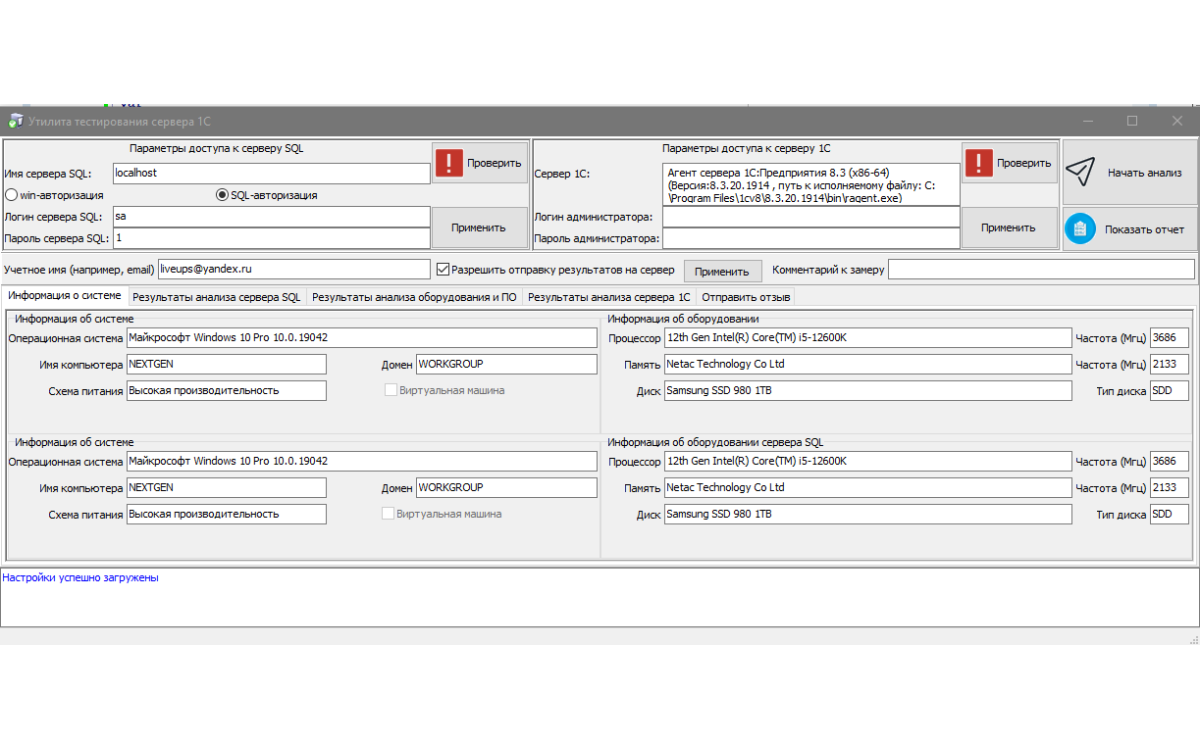Select the win-авторизация radio button
Viewport: 1200px width, 750px height.
click(x=12, y=195)
